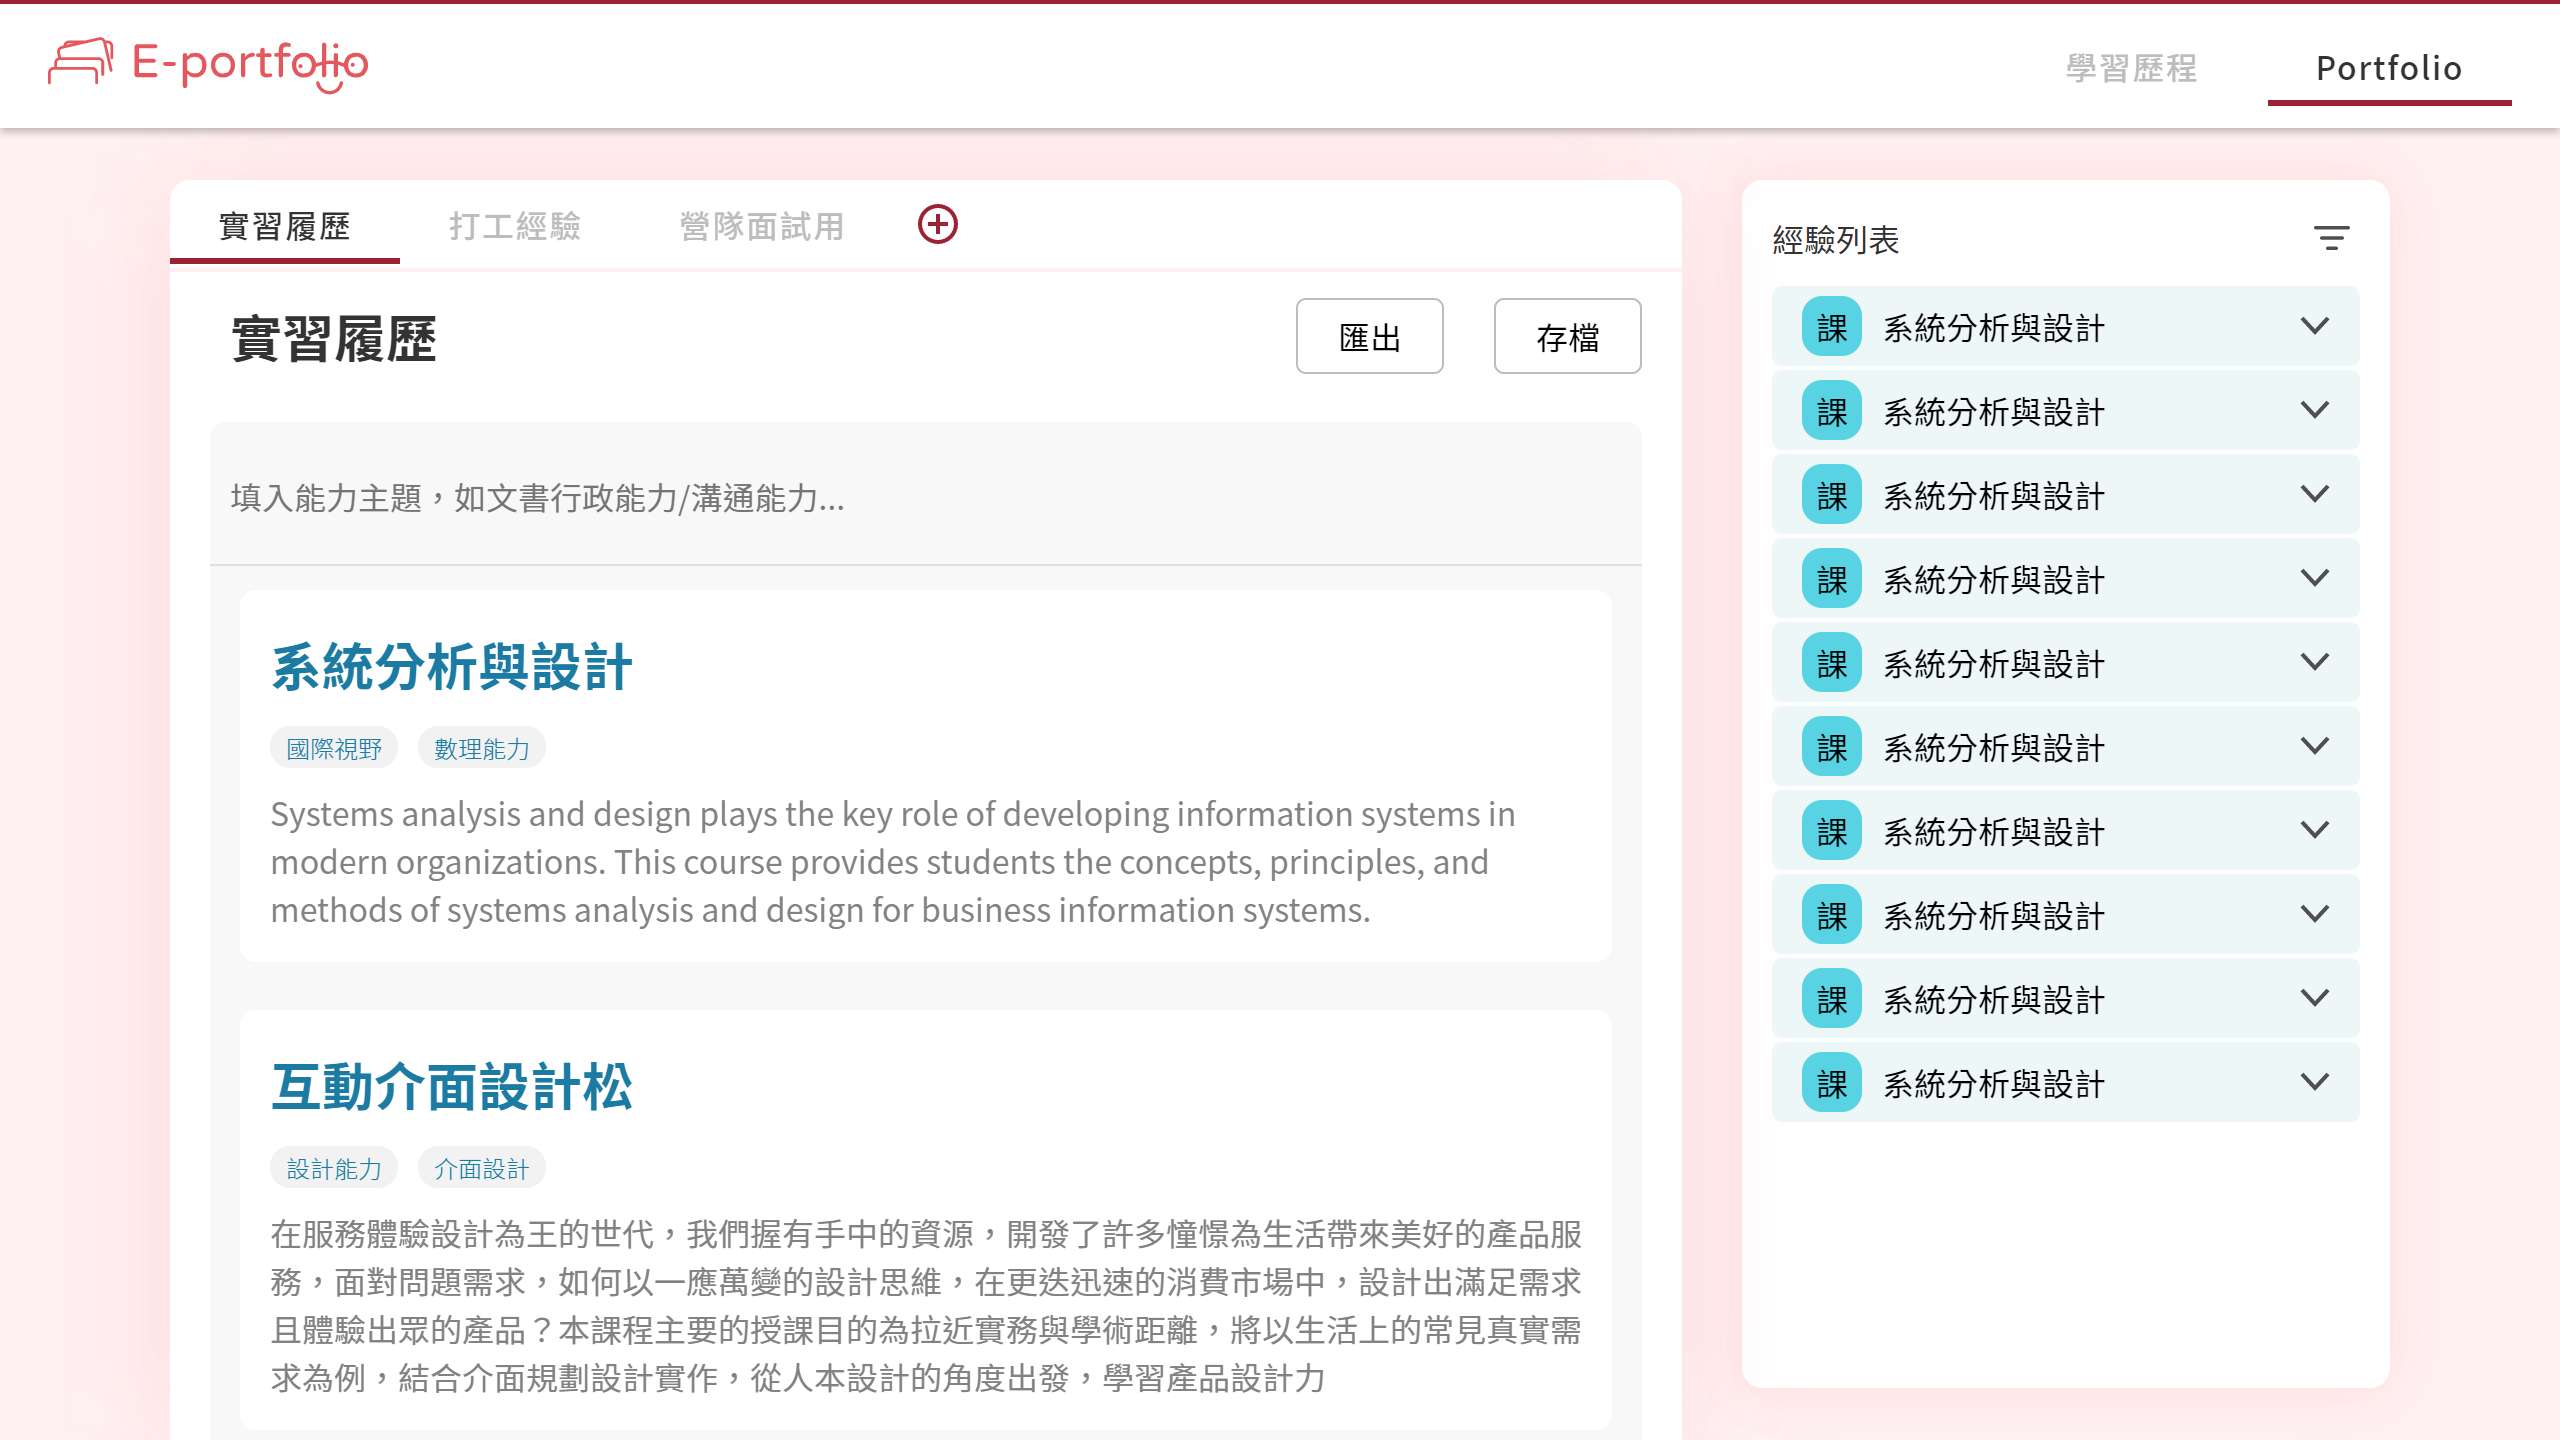Click the 數理能力 tag chip
The image size is (2560, 1440).
coord(481,748)
